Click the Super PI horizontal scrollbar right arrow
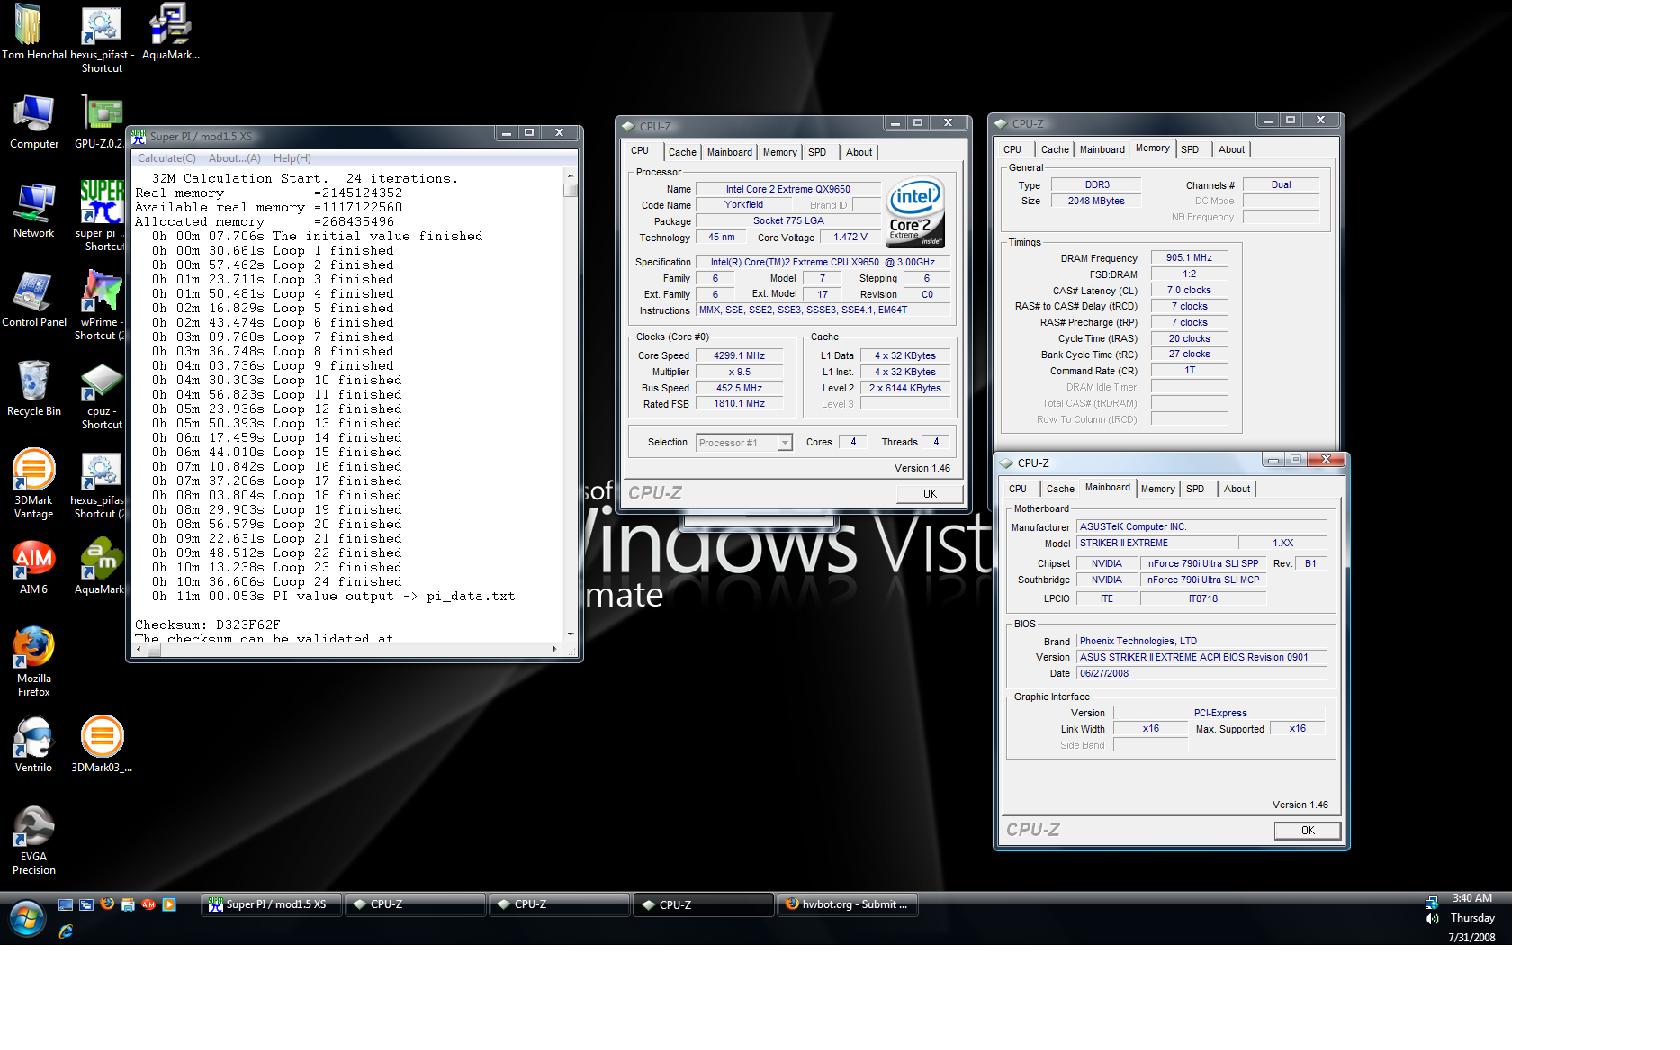 [x=555, y=650]
